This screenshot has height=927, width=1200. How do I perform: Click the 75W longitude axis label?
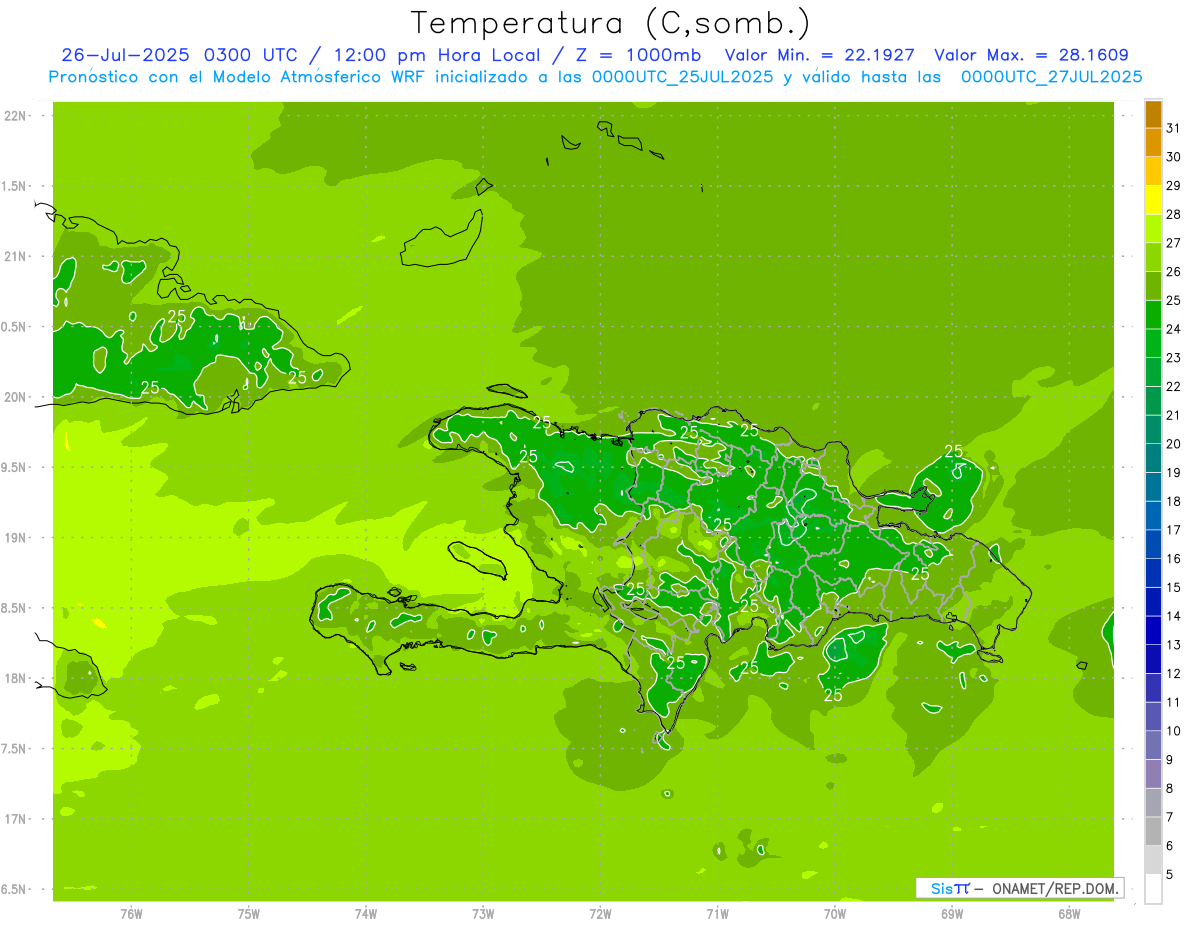[249, 913]
